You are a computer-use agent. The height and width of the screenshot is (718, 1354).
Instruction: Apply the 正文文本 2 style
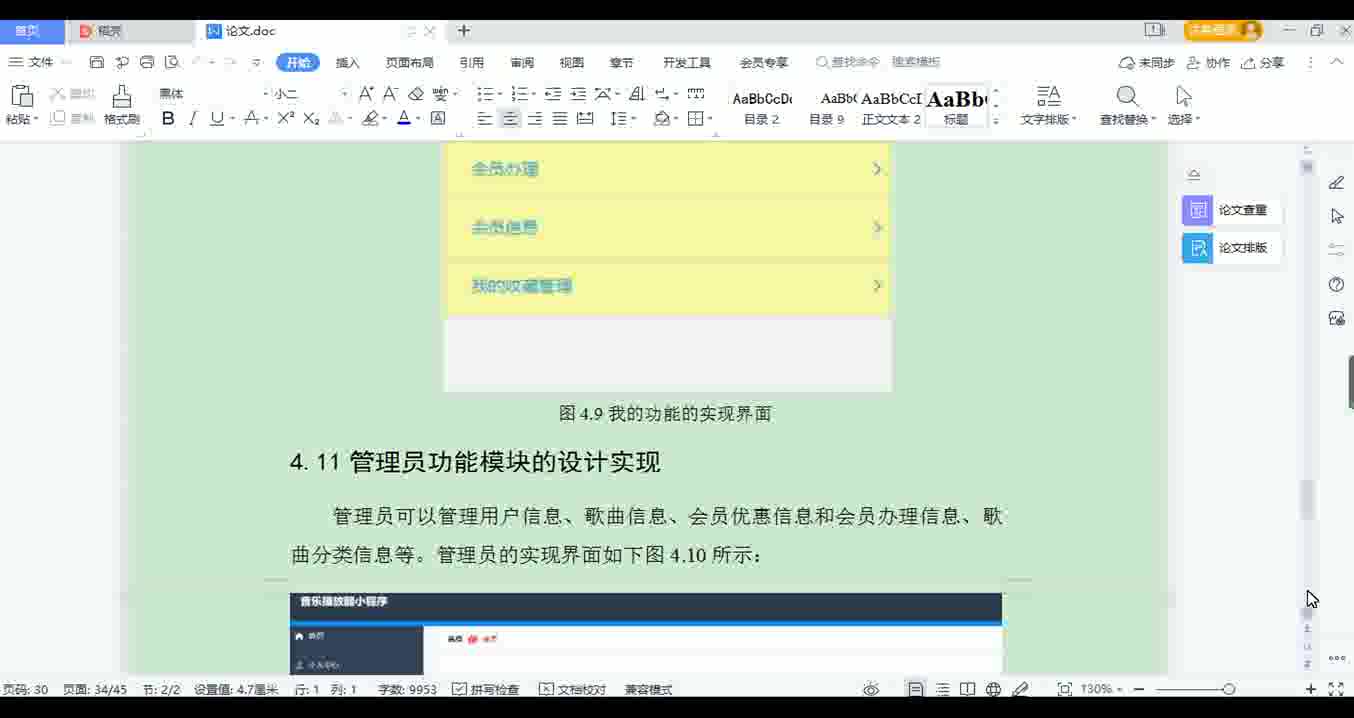pyautogui.click(x=891, y=107)
